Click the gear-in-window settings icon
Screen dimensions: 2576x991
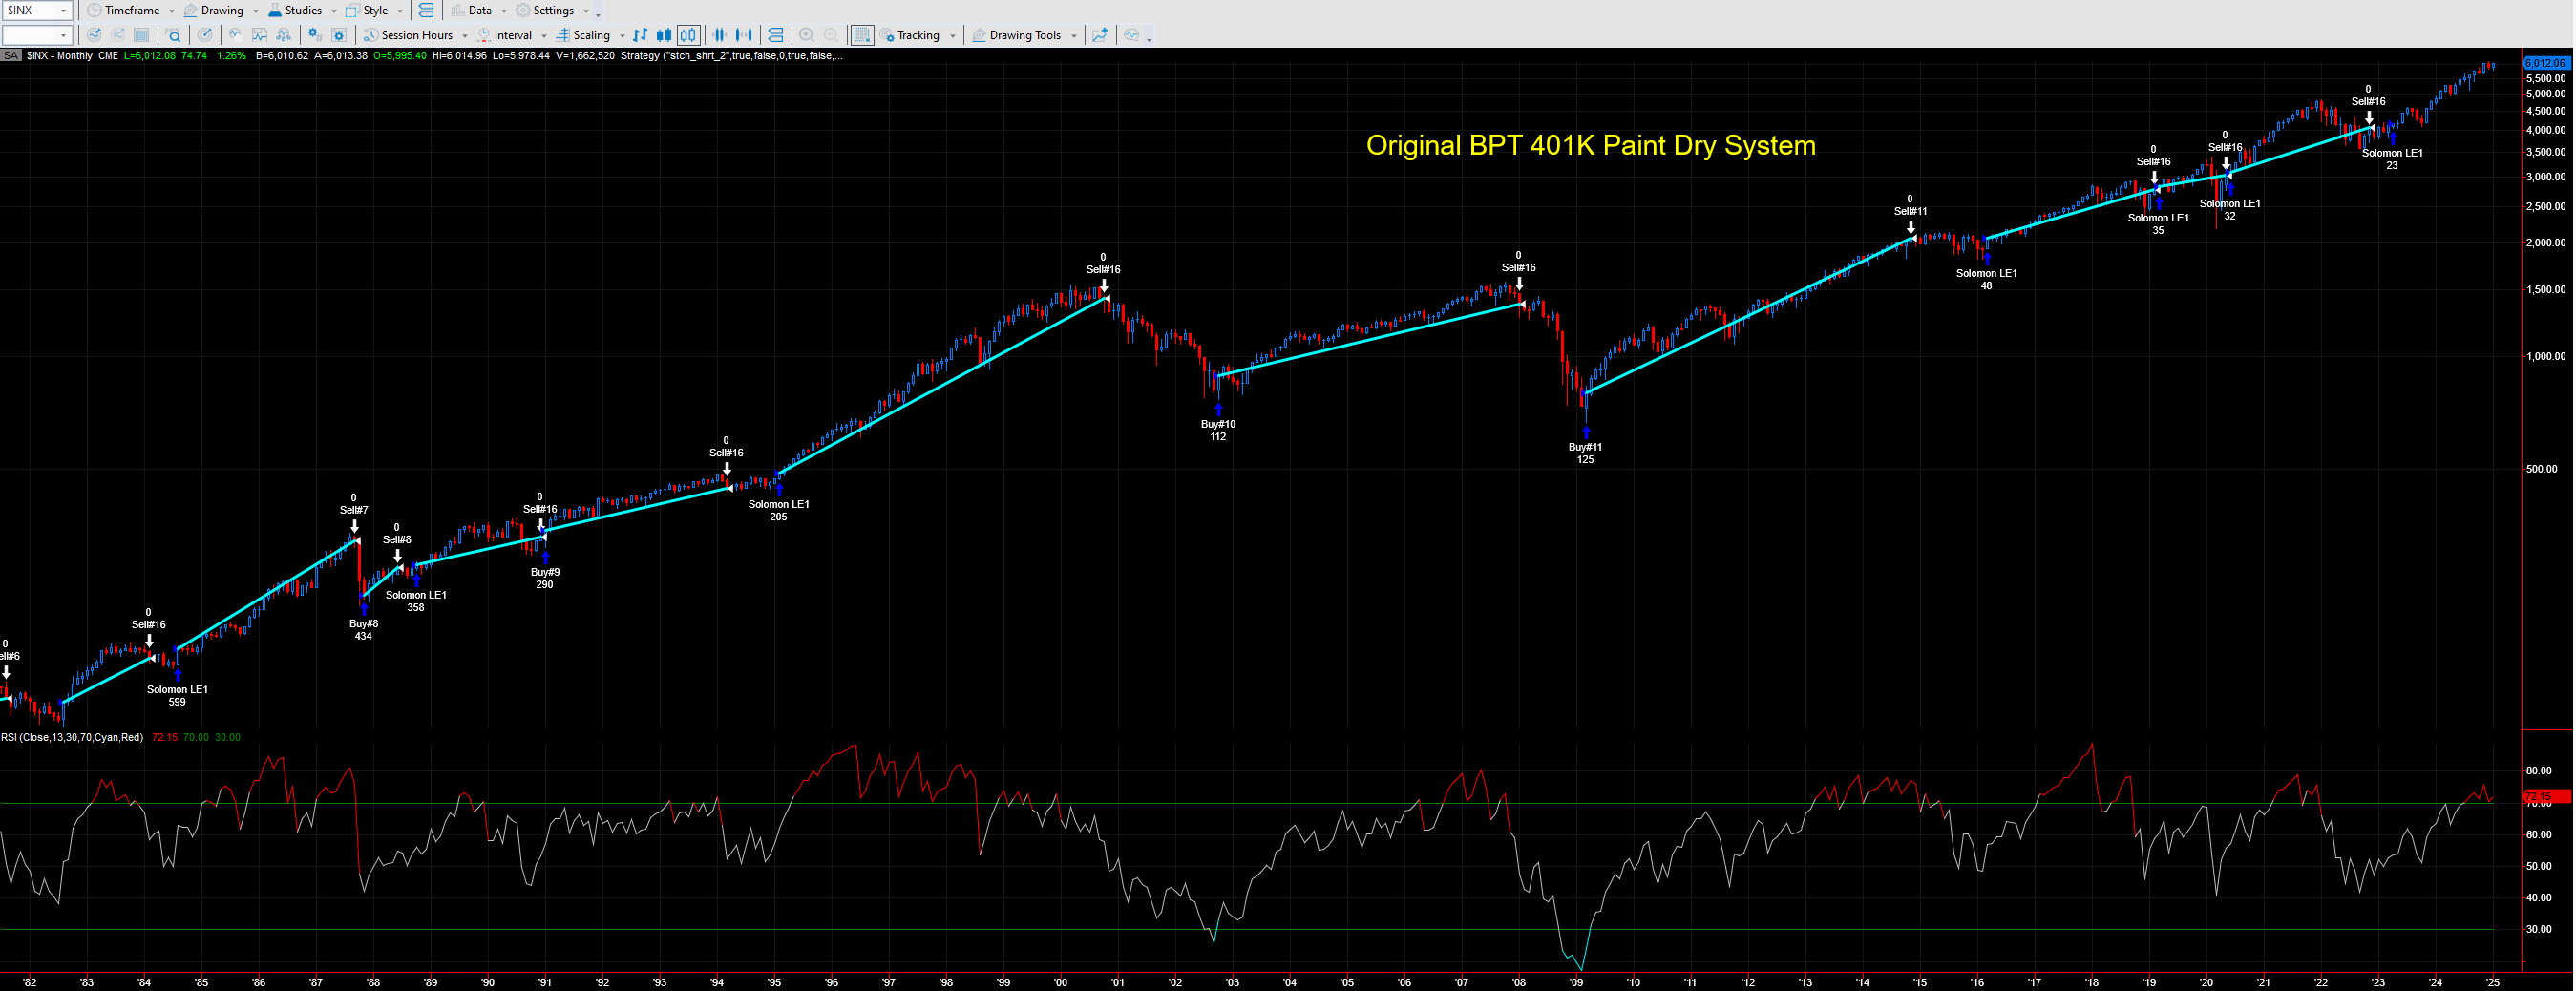tap(338, 35)
